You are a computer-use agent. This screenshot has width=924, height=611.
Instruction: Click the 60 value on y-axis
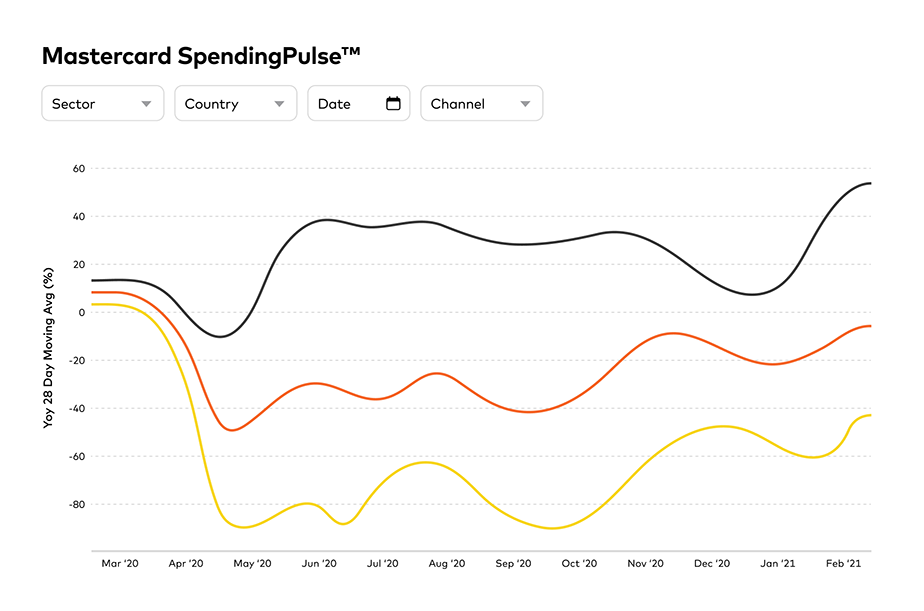coord(78,168)
